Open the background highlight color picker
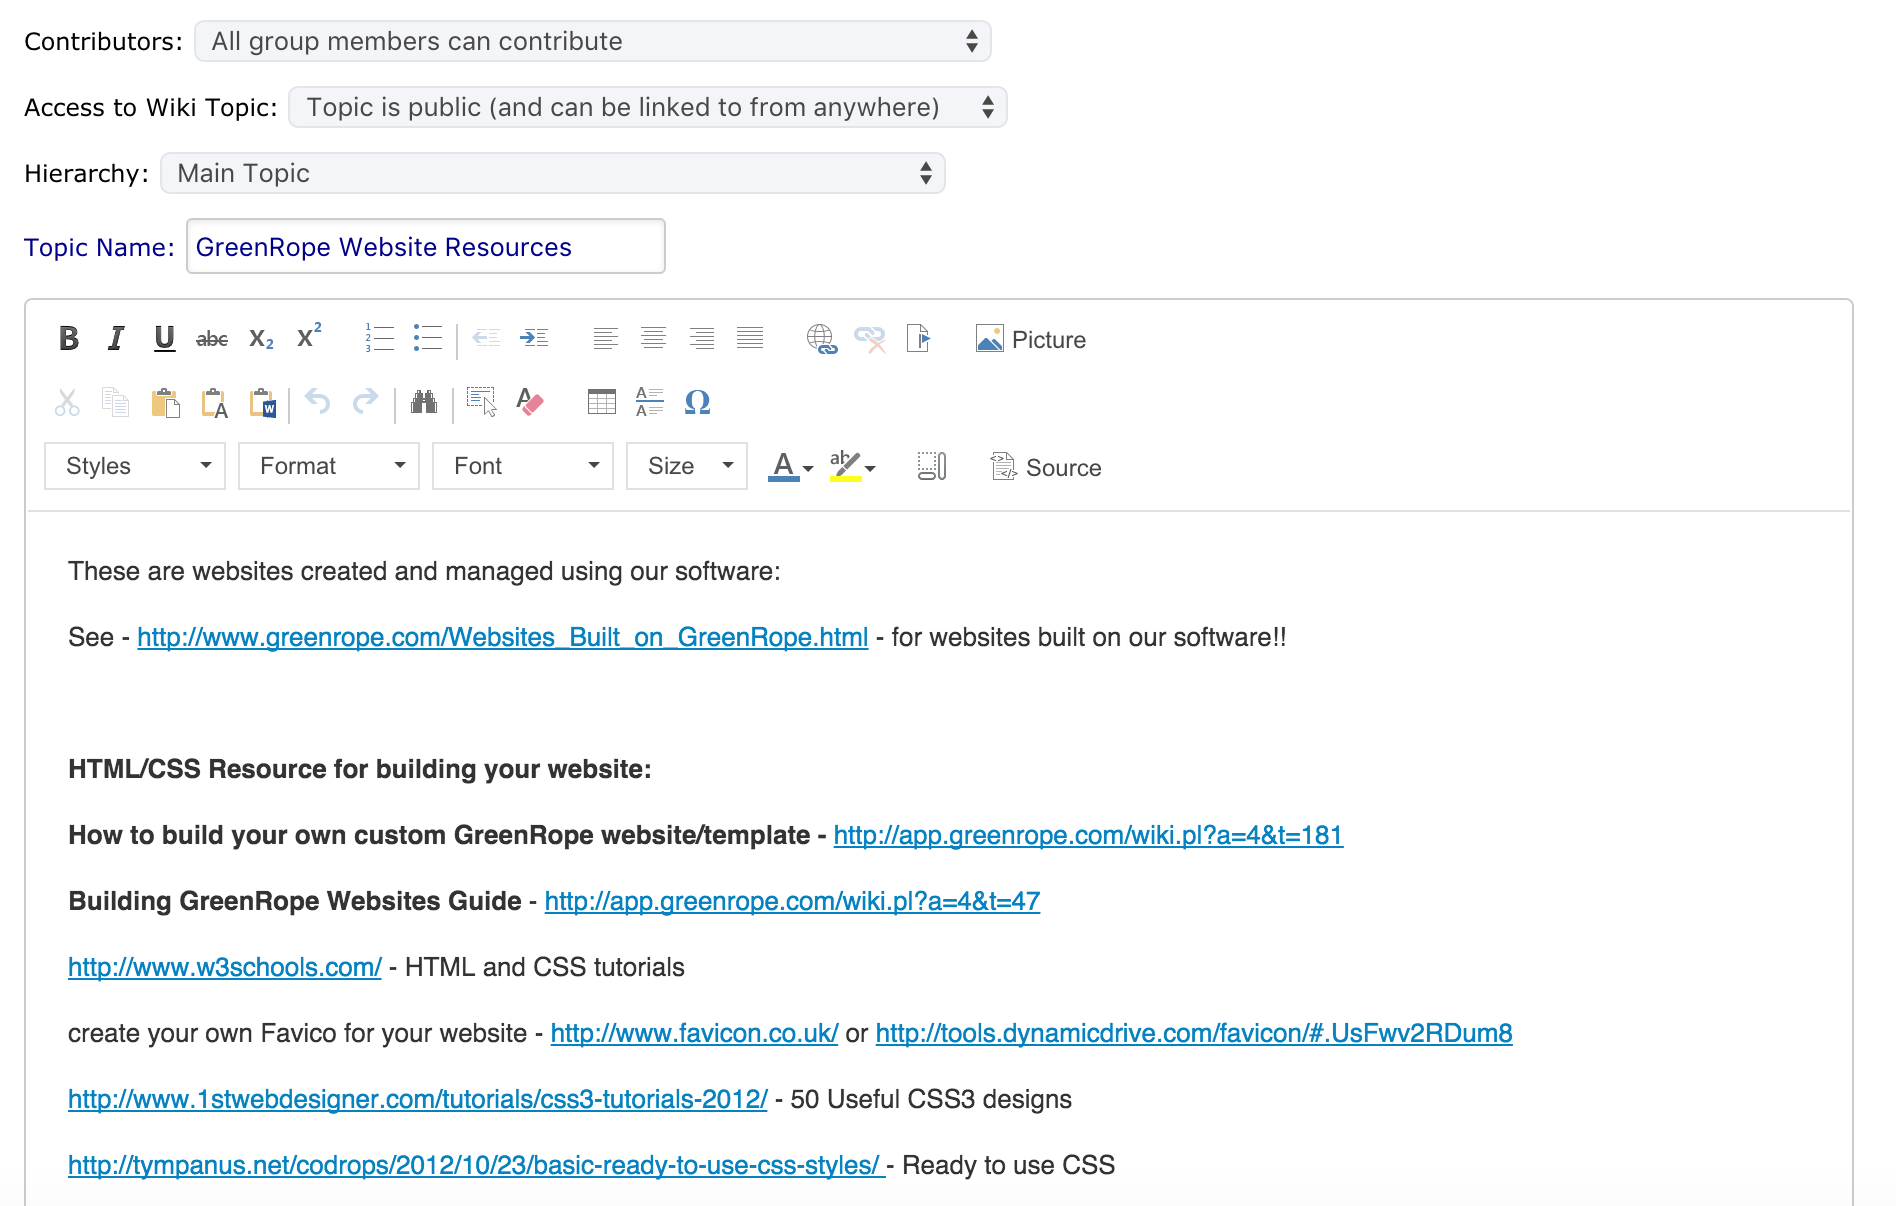The height and width of the screenshot is (1206, 1896). pos(853,466)
